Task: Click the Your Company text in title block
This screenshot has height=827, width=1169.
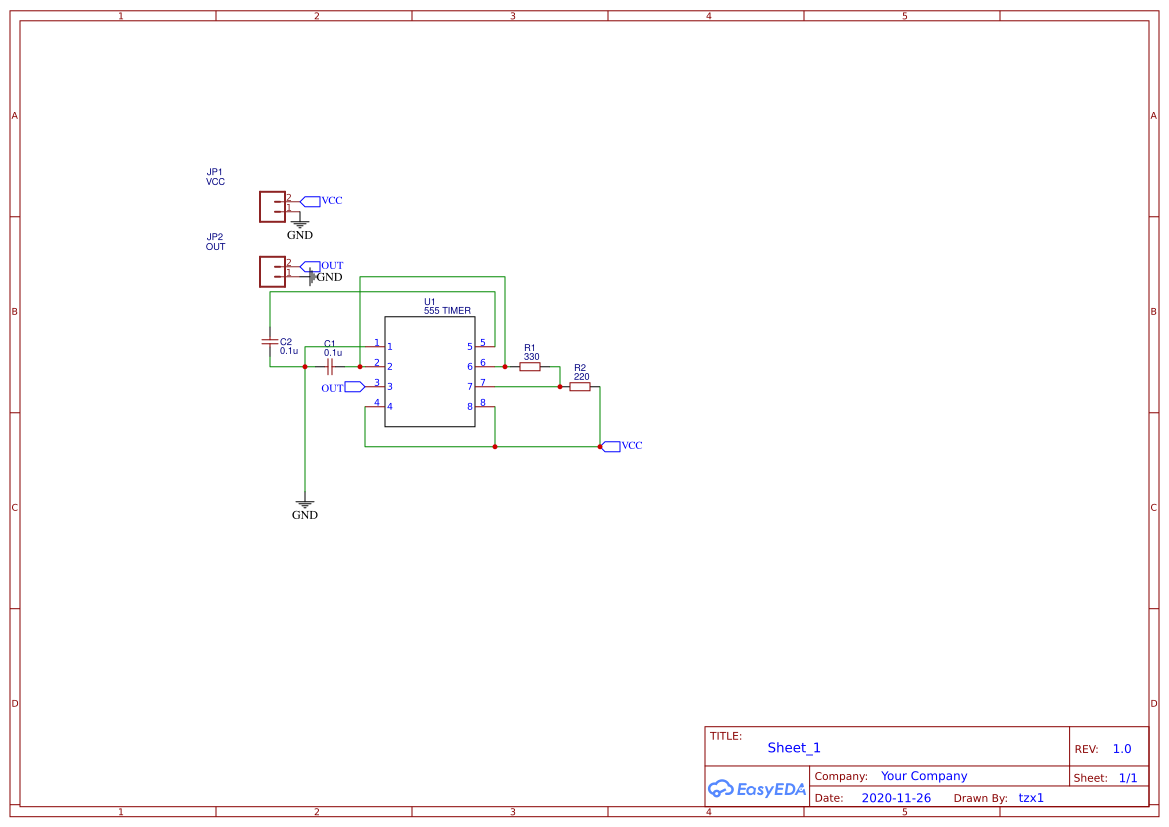Action: (x=924, y=775)
